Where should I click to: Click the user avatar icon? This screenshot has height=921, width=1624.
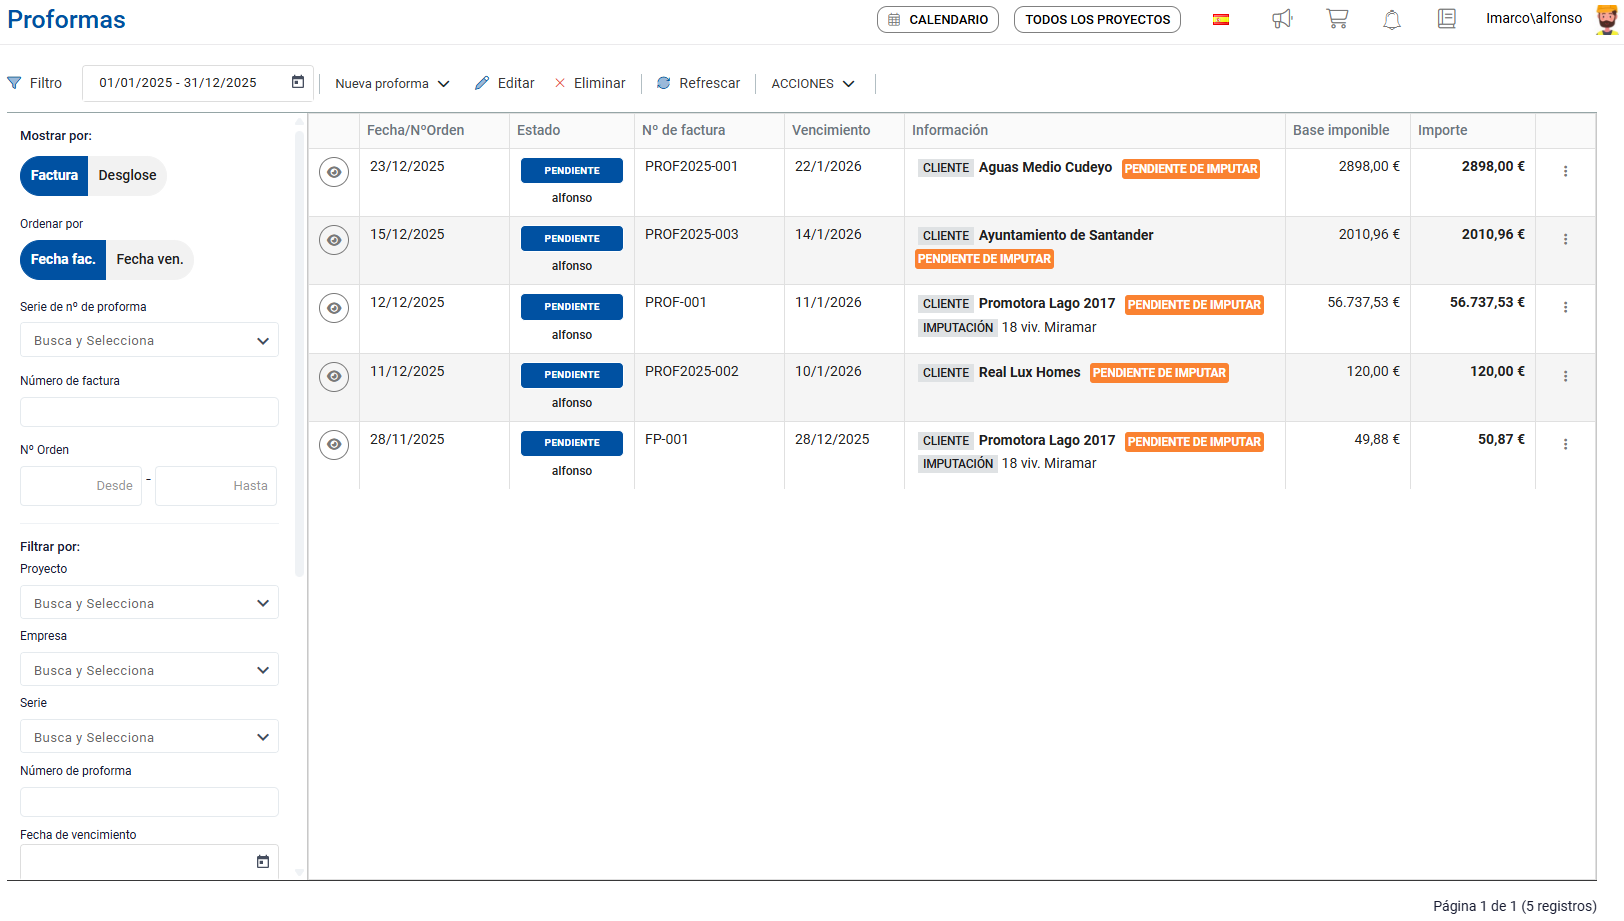[x=1606, y=19]
